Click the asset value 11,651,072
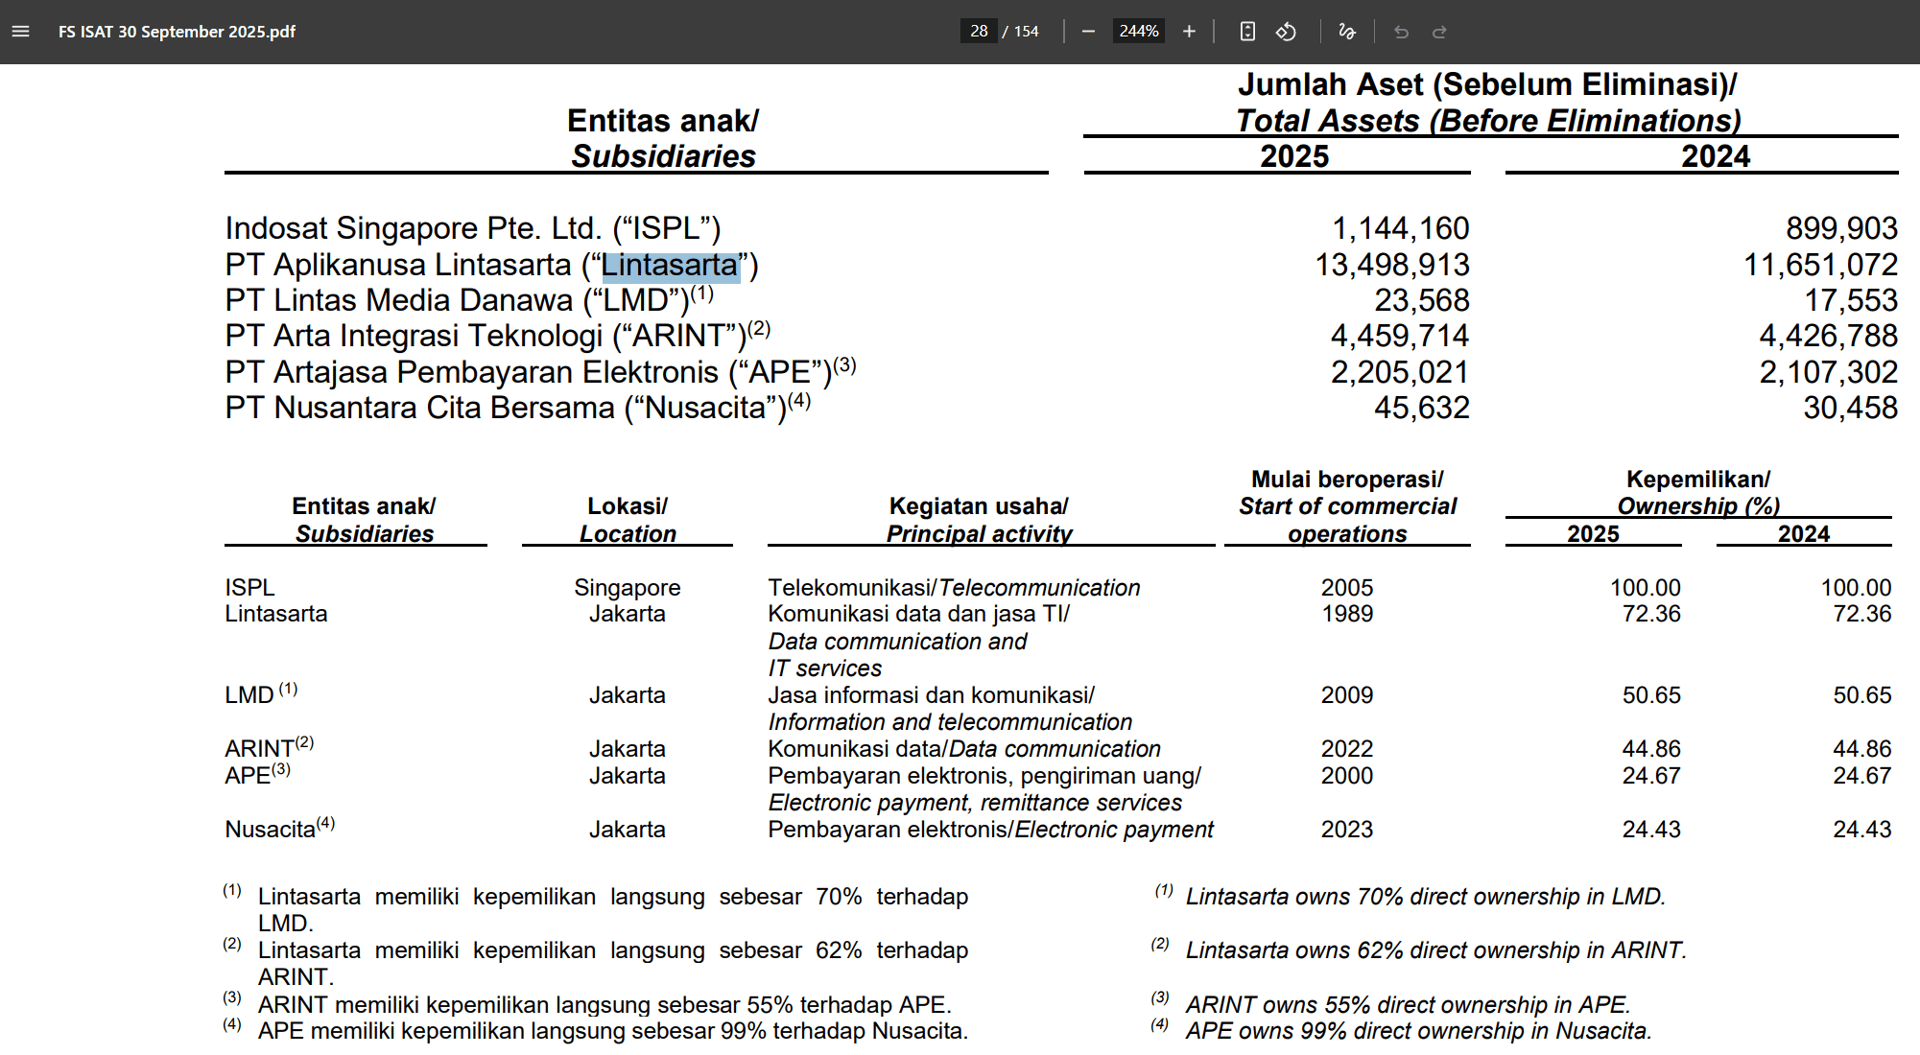Image resolution: width=1920 pixels, height=1055 pixels. (x=1820, y=265)
